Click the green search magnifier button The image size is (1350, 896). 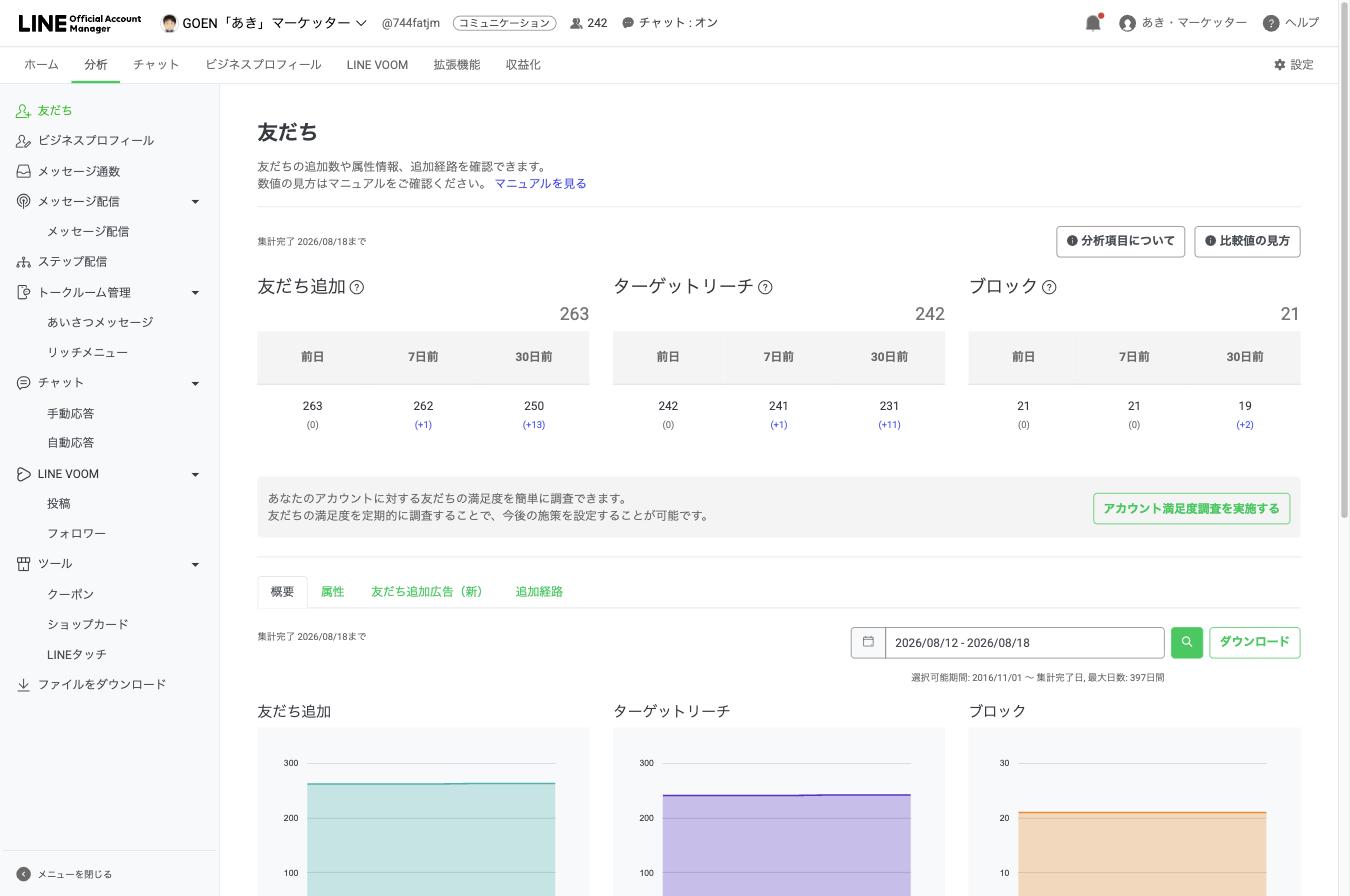click(x=1187, y=642)
